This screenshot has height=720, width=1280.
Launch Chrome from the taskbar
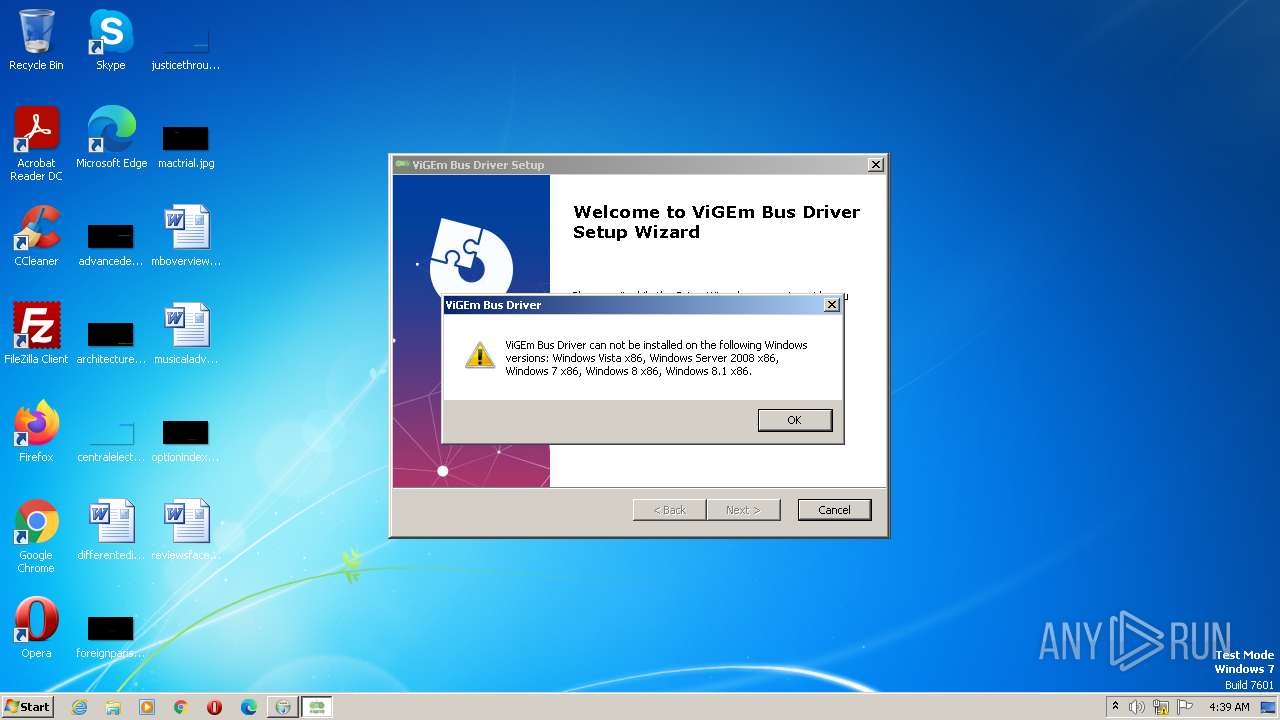point(181,707)
